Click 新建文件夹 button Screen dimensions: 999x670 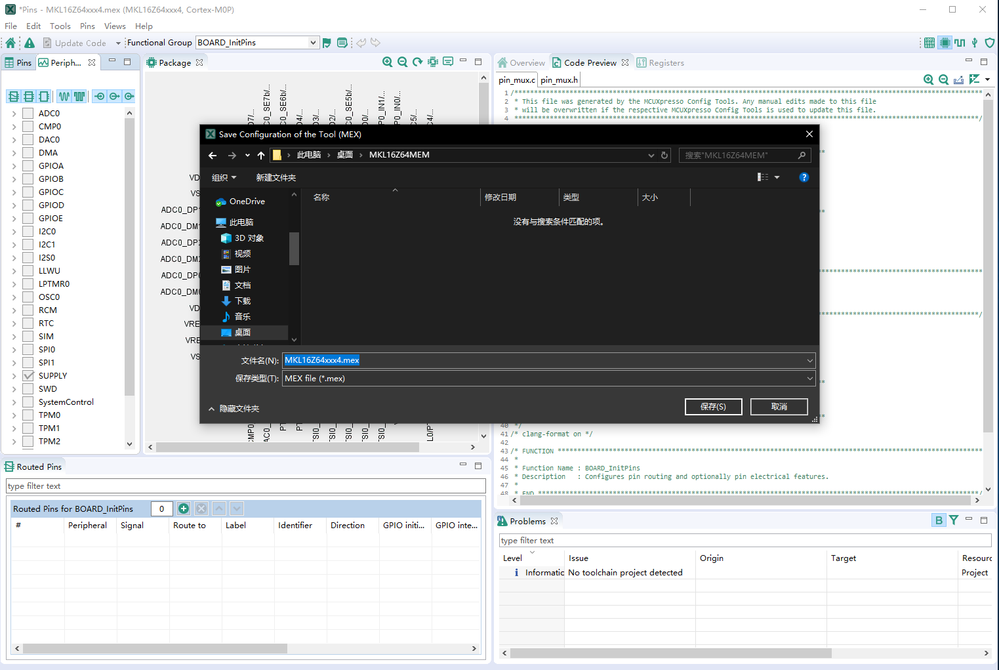[276, 177]
